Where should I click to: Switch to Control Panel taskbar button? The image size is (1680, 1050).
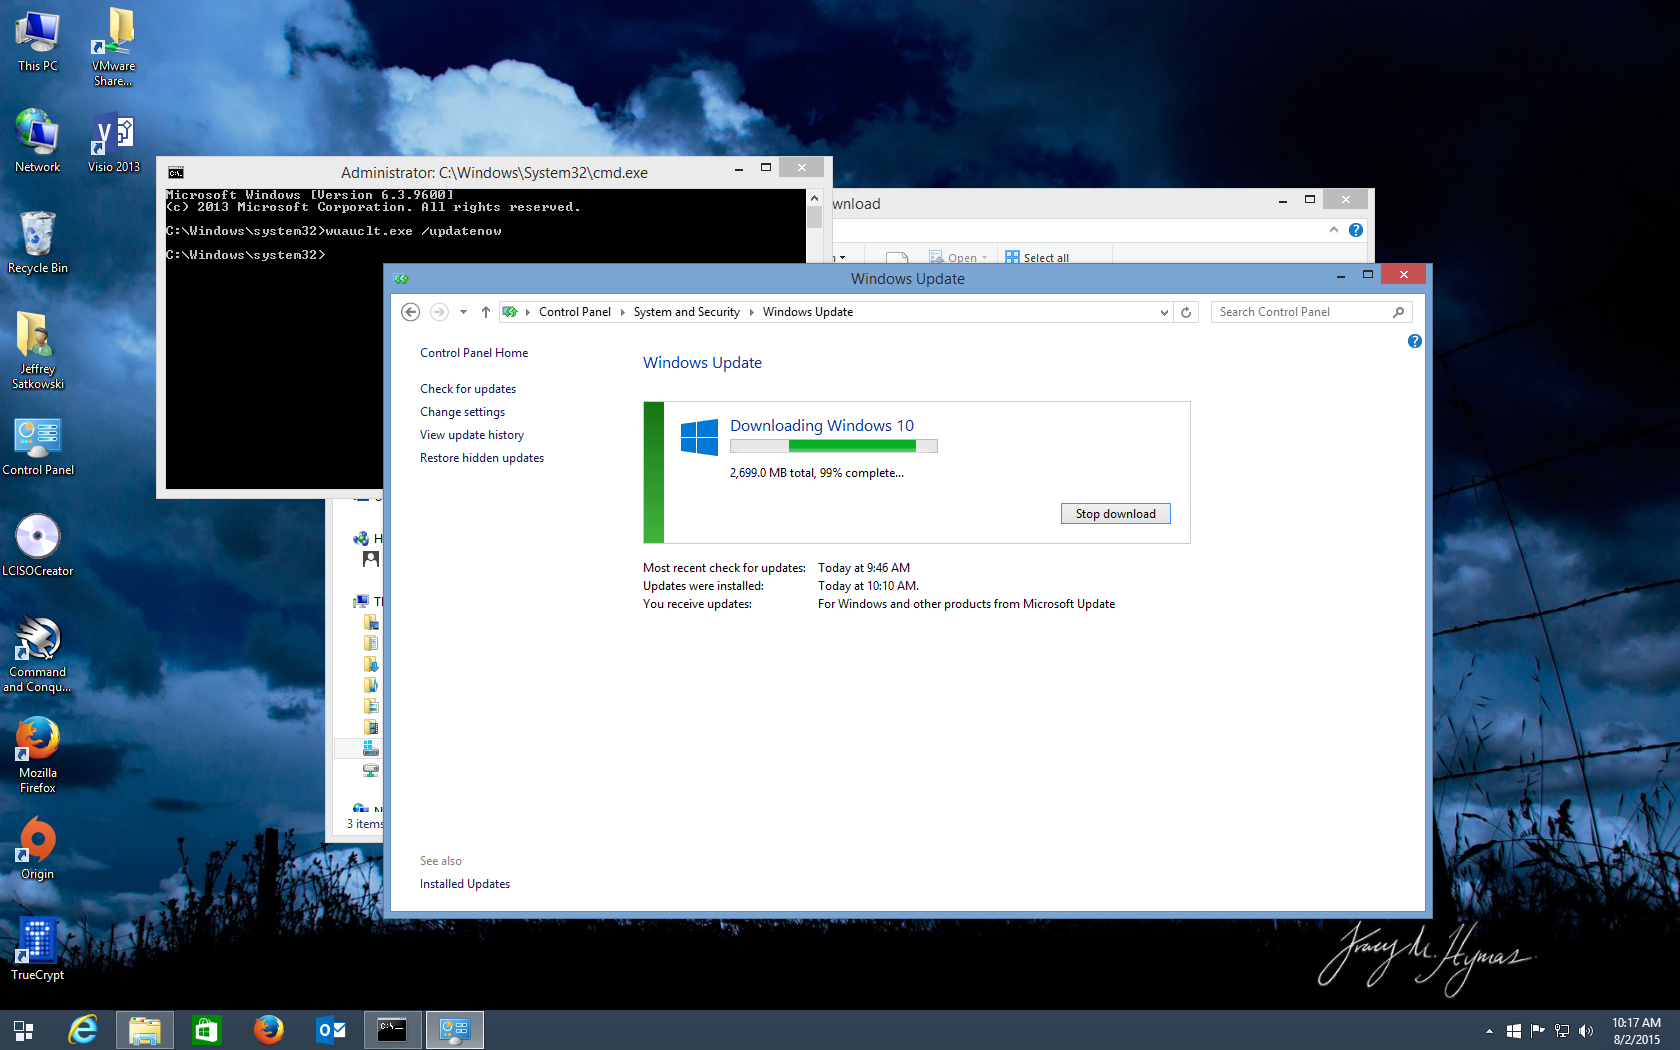click(x=455, y=1030)
